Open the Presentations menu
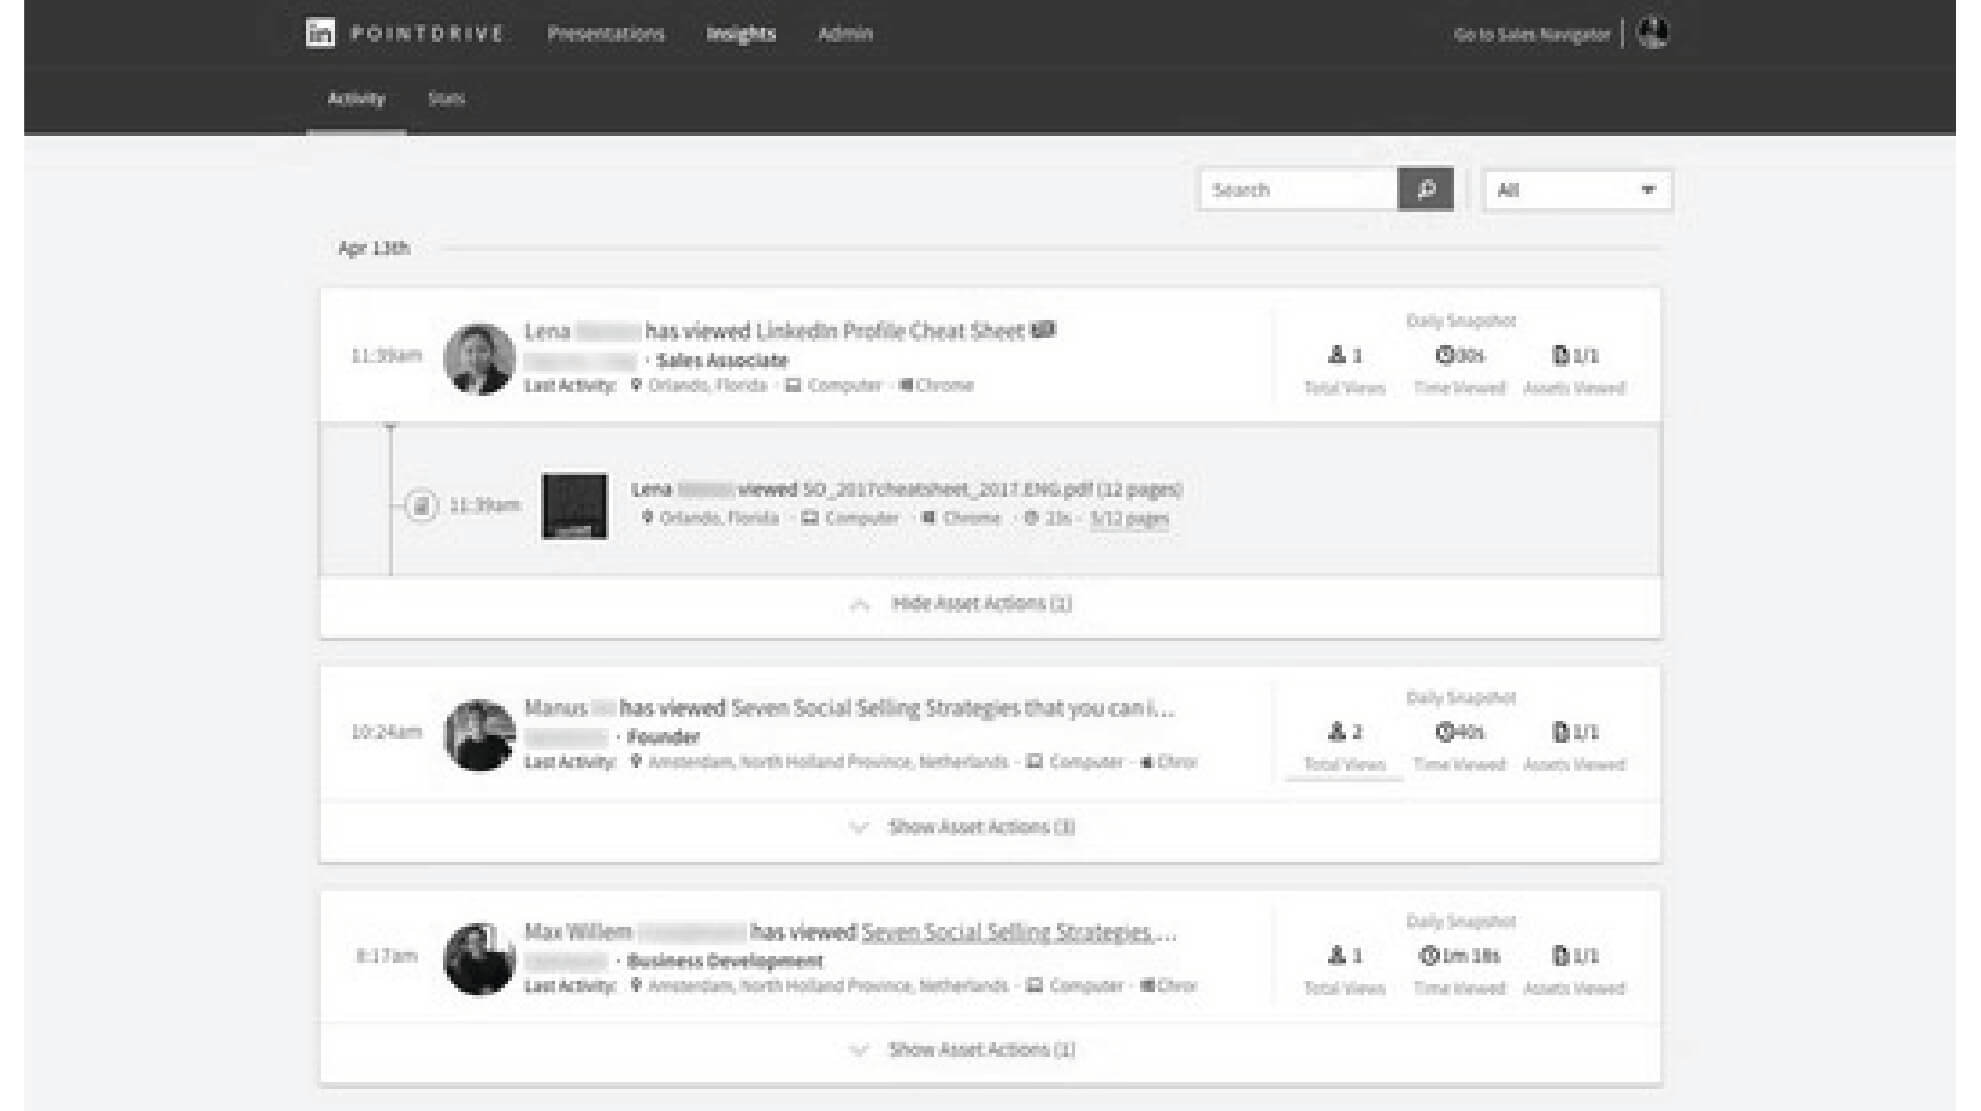The height and width of the screenshot is (1111, 1981). tap(605, 34)
